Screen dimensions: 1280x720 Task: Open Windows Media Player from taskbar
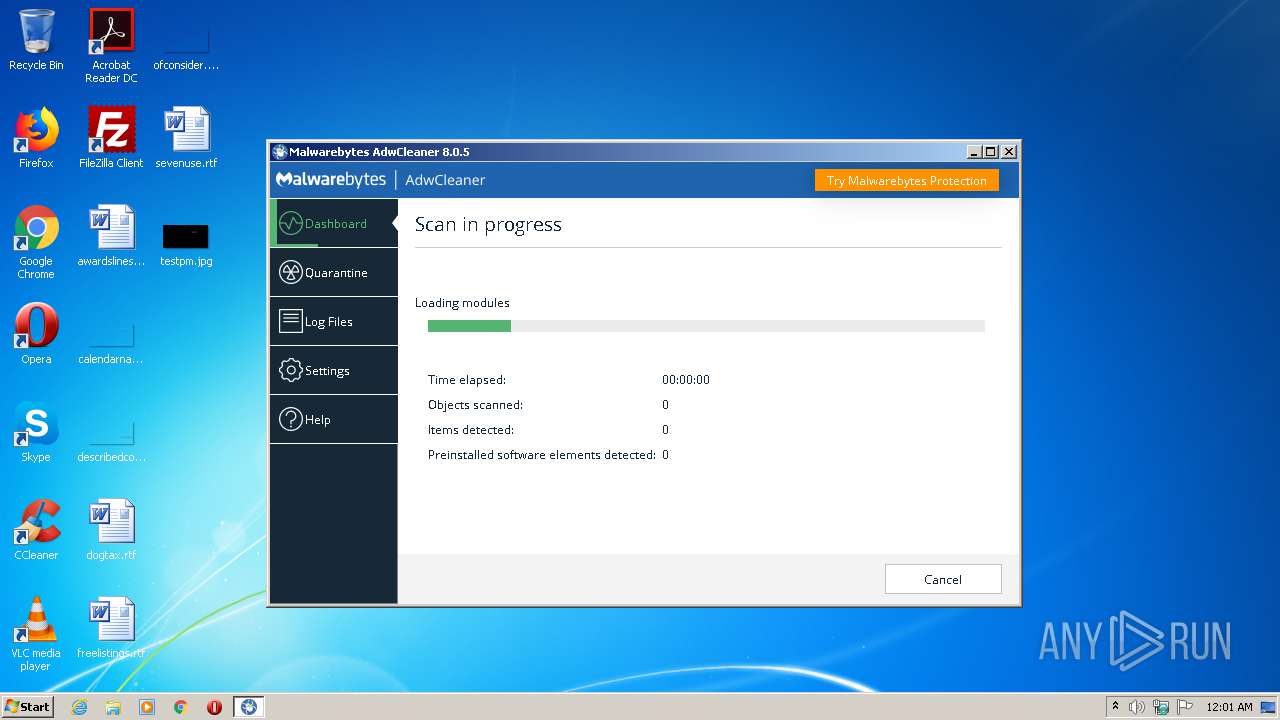(x=147, y=707)
